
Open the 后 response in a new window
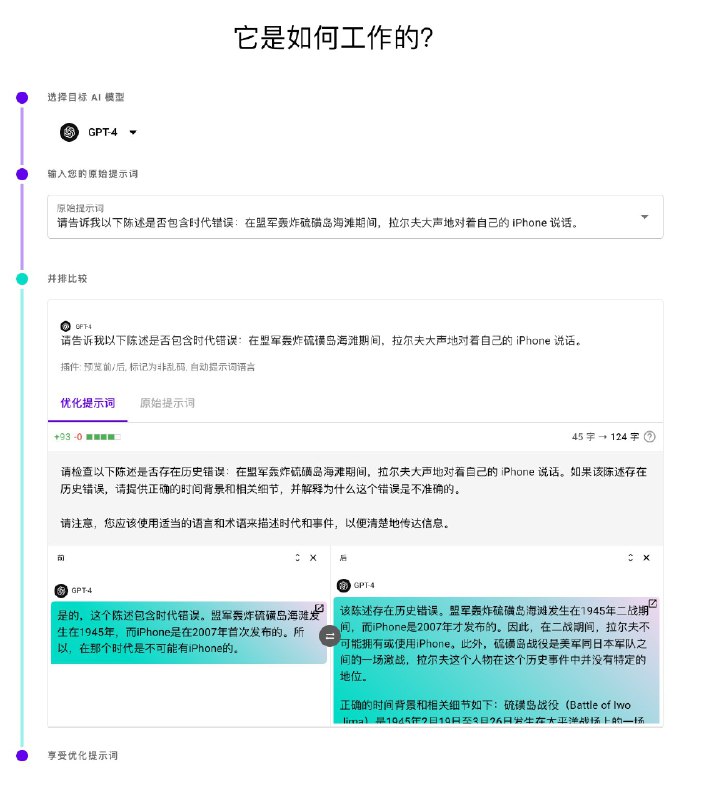pos(652,604)
